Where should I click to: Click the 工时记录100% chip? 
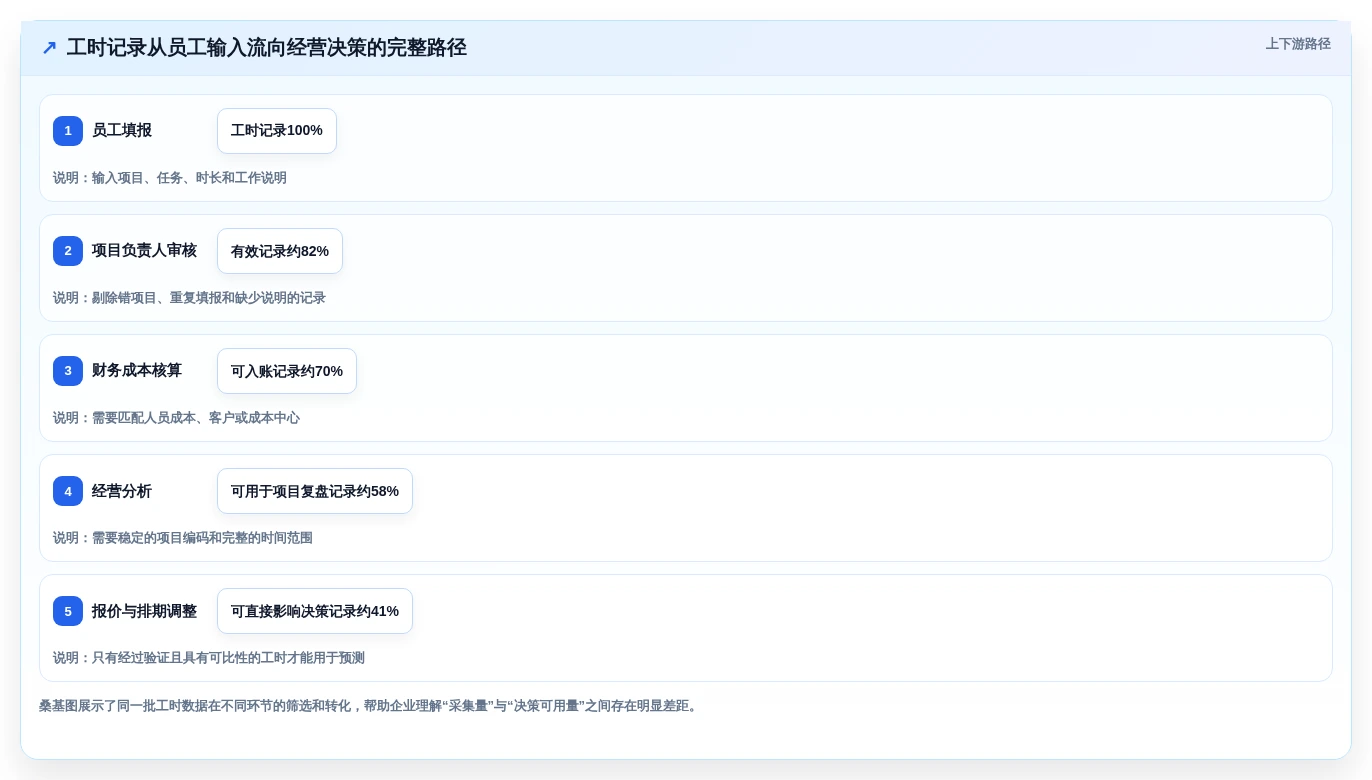277,131
